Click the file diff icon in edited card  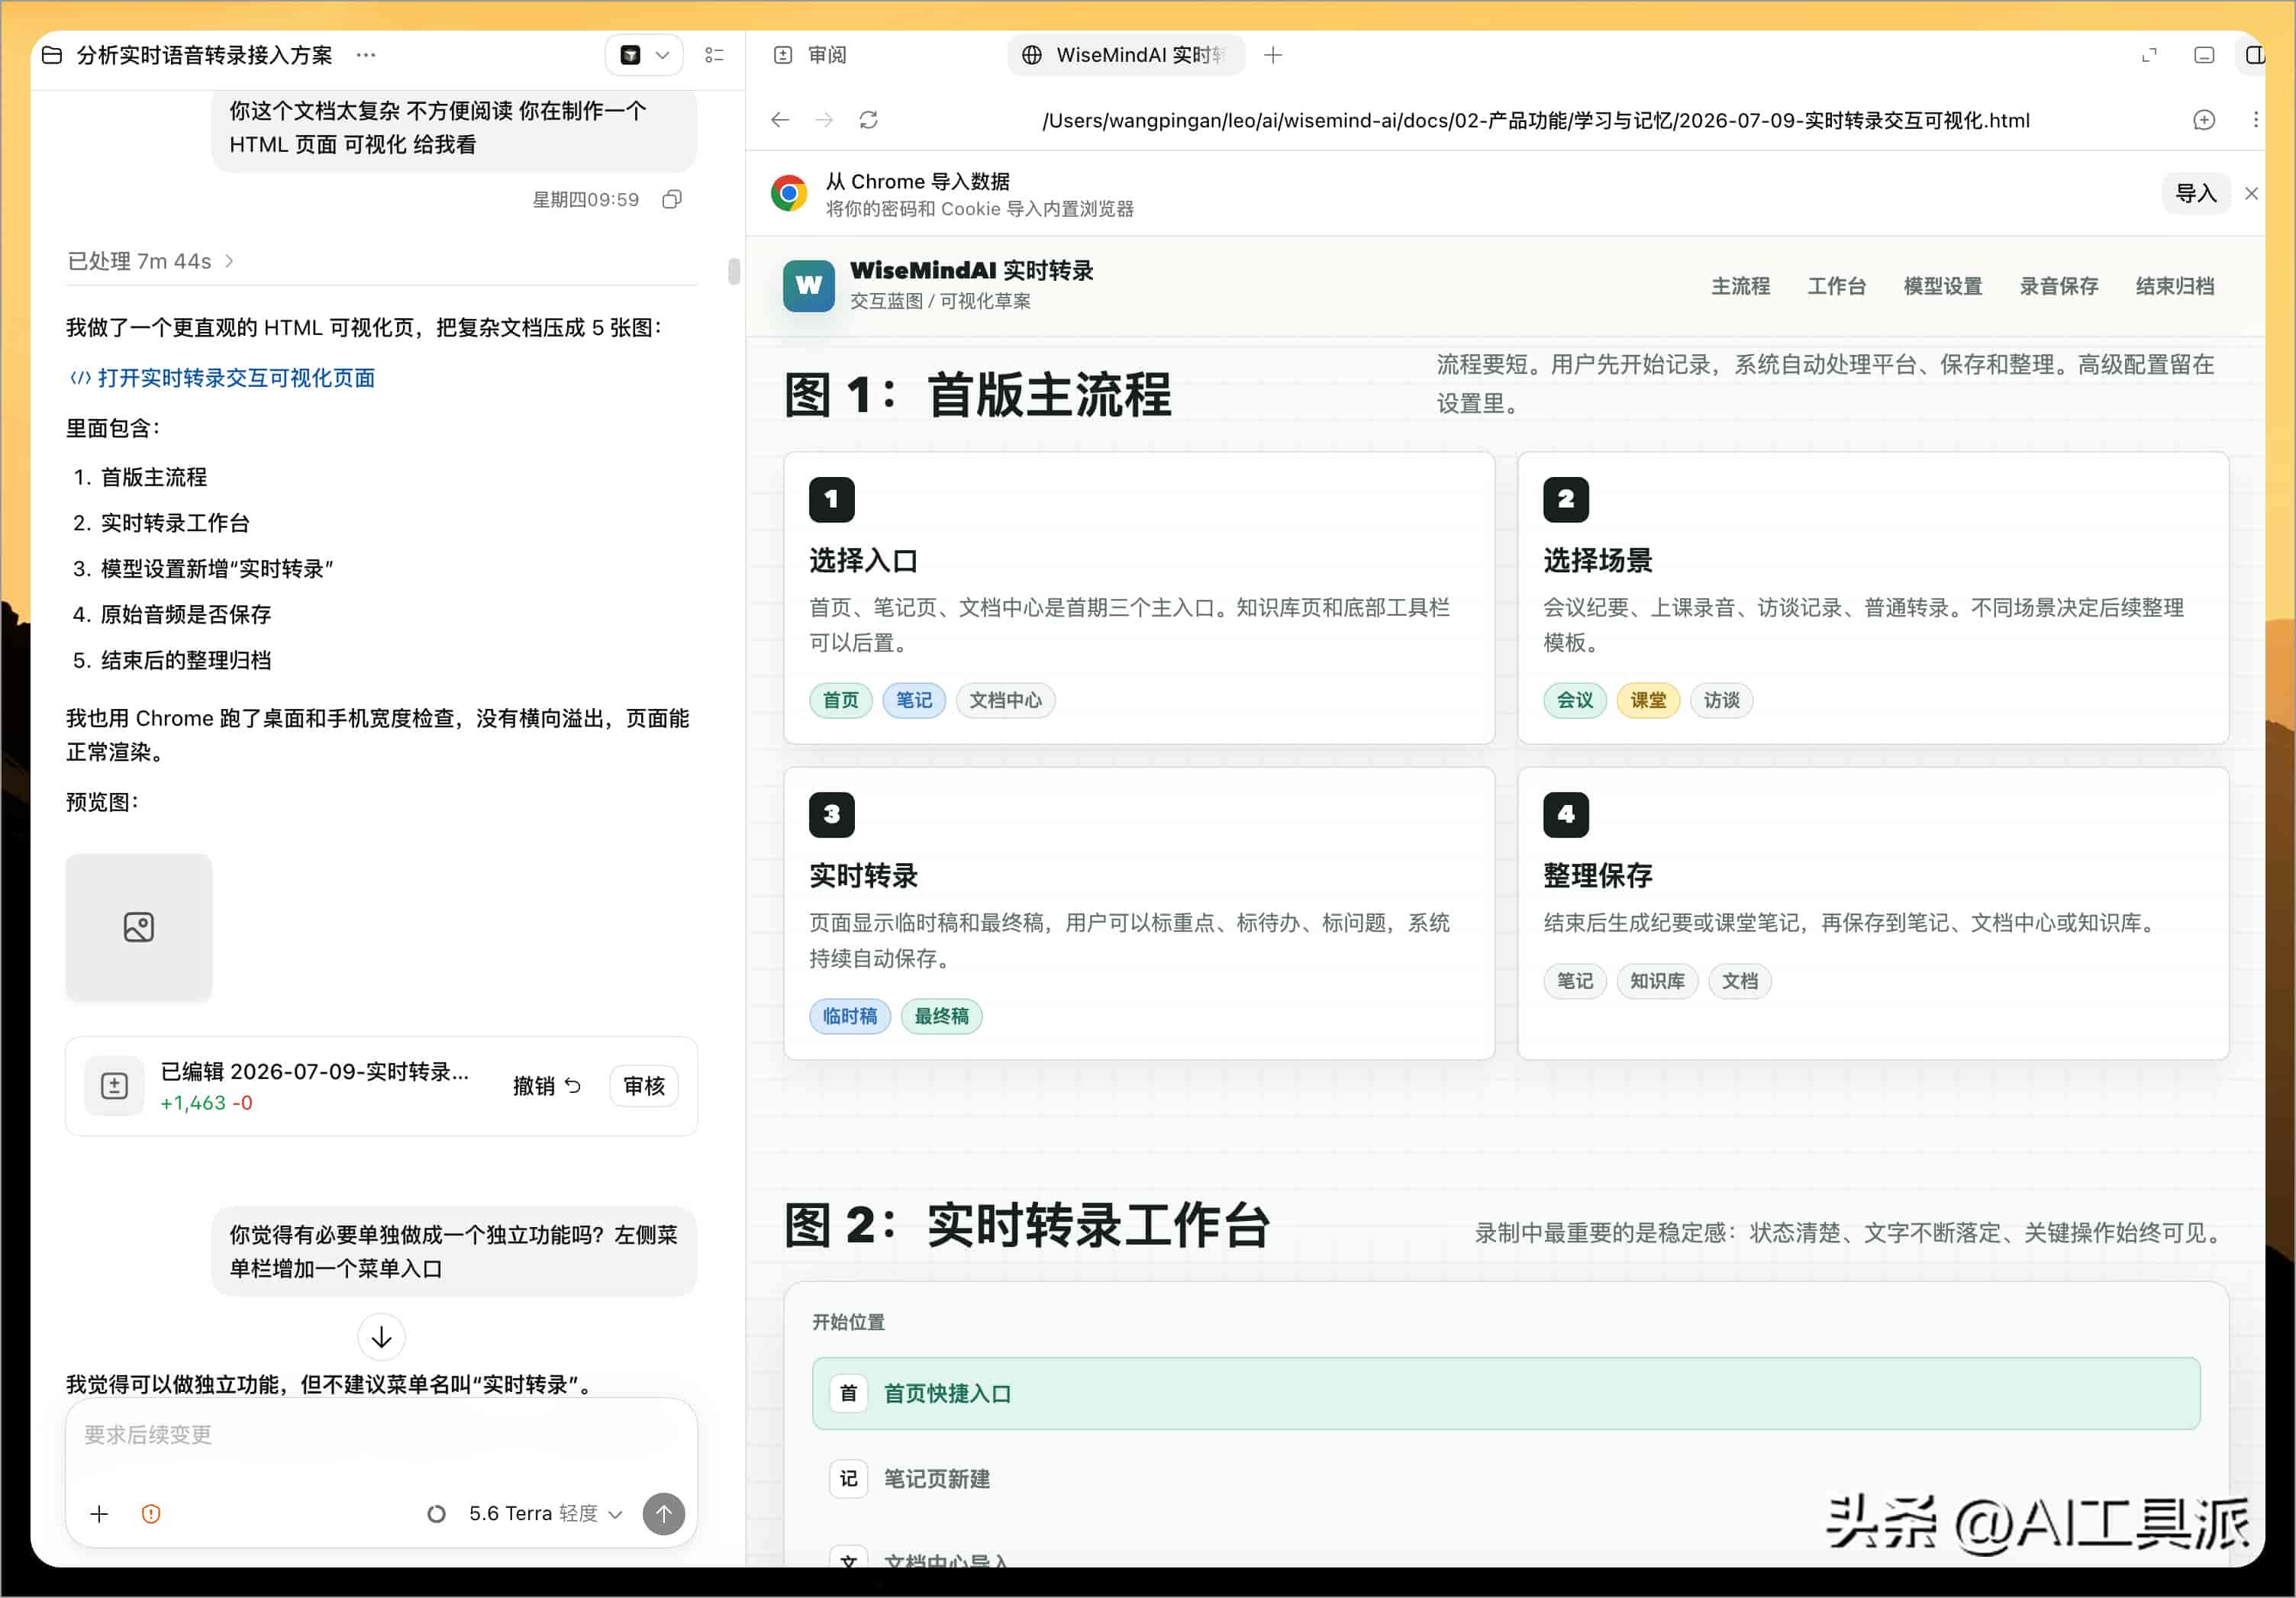115,1086
